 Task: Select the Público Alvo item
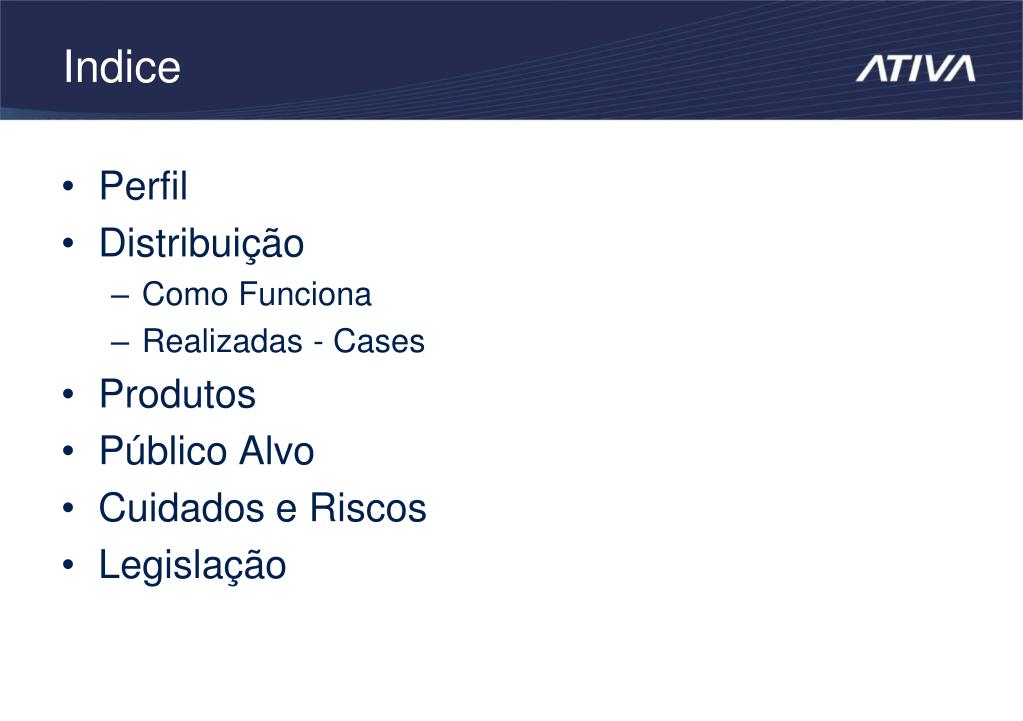207,451
